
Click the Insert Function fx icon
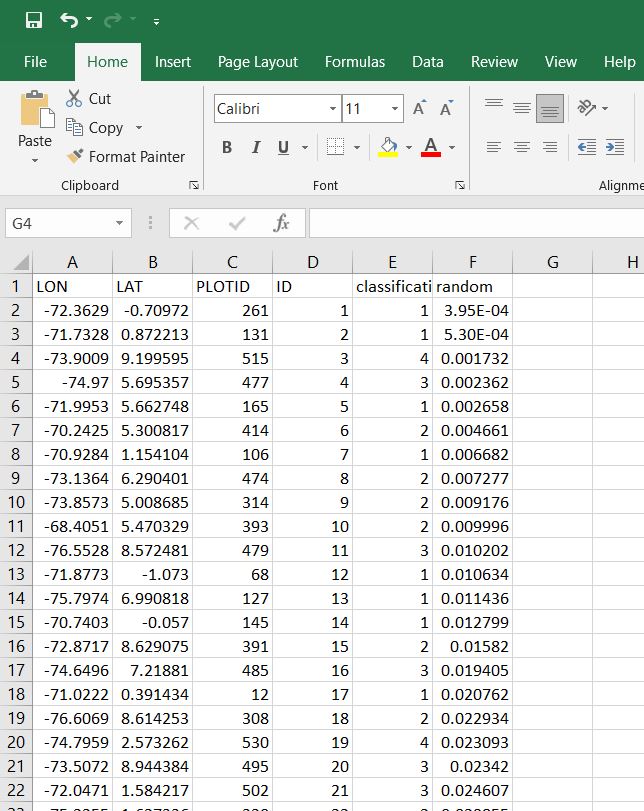click(282, 224)
